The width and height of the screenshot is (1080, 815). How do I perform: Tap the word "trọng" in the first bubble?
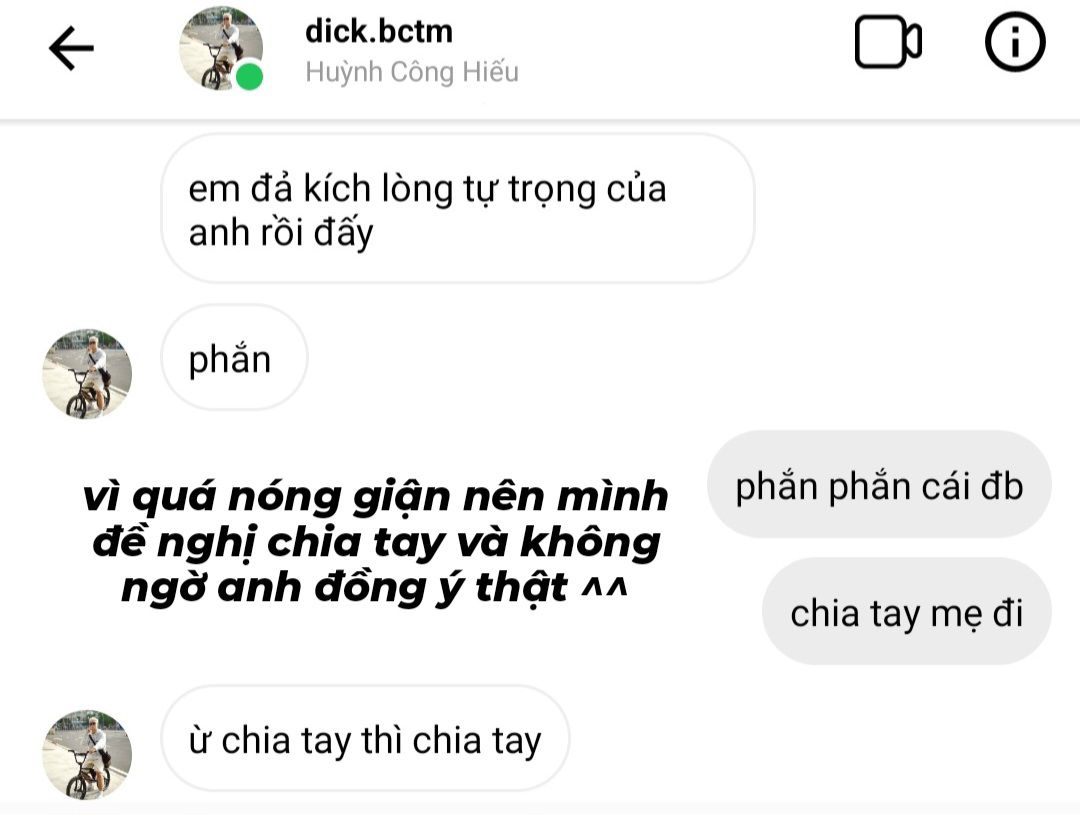click(552, 189)
